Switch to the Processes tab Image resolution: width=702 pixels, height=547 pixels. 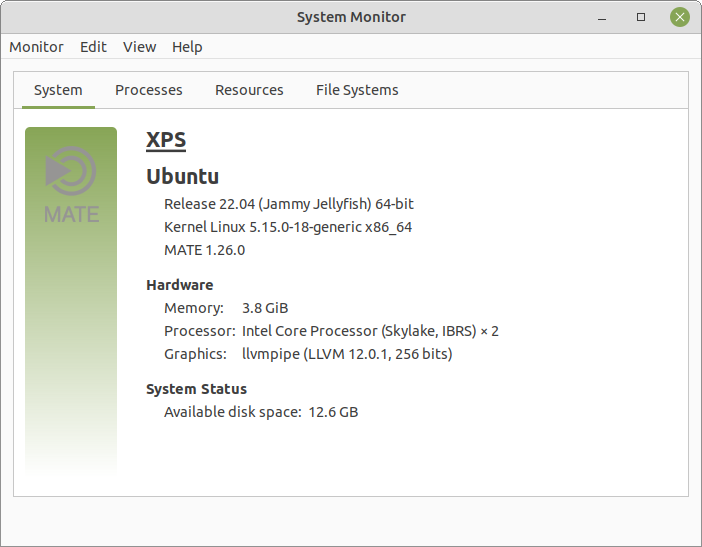[x=149, y=90]
